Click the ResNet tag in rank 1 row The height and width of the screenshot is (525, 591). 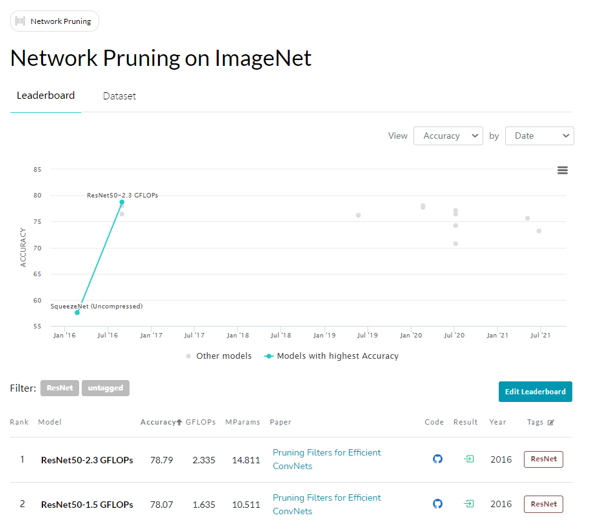click(x=543, y=459)
